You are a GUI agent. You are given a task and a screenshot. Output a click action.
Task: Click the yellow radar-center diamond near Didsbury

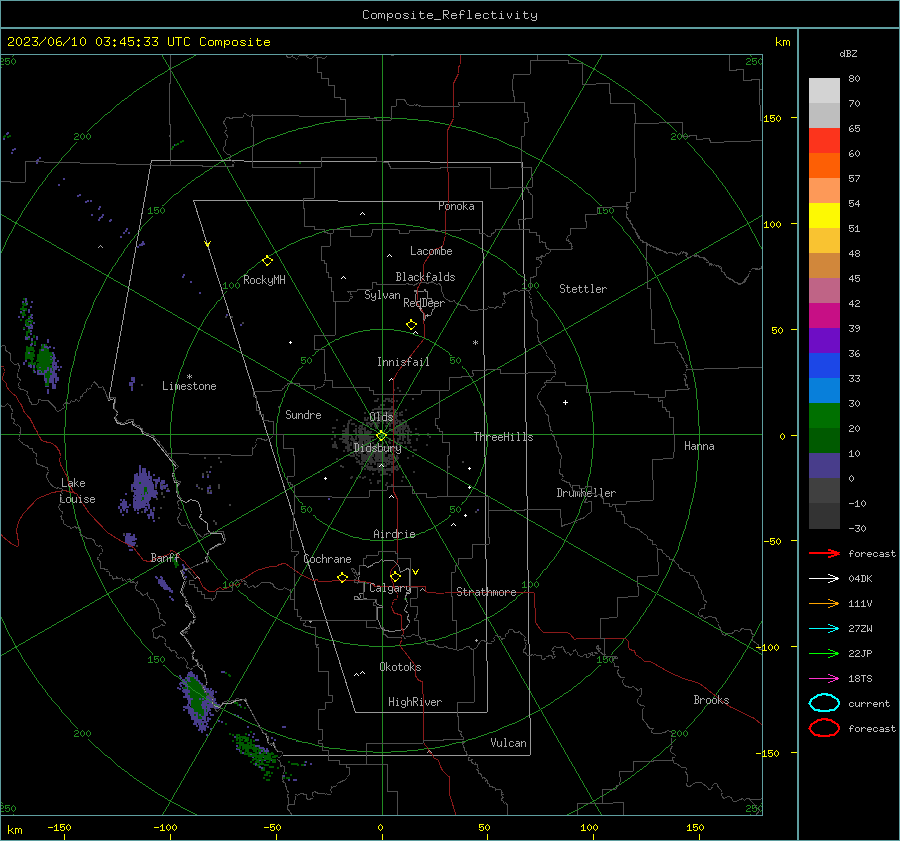pyautogui.click(x=382, y=436)
